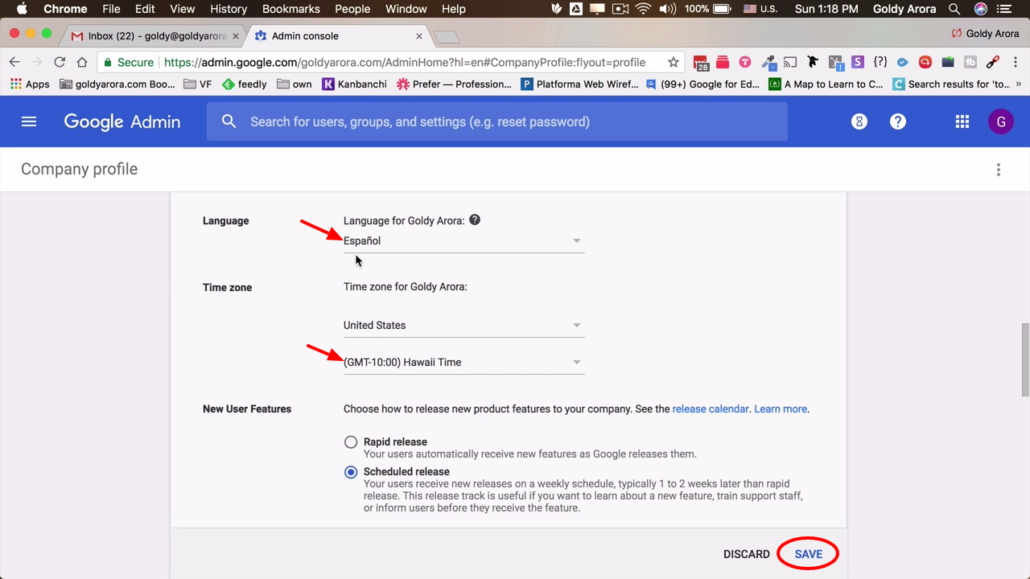Open the Admin support assistant icon
The image size is (1030, 579).
point(859,122)
